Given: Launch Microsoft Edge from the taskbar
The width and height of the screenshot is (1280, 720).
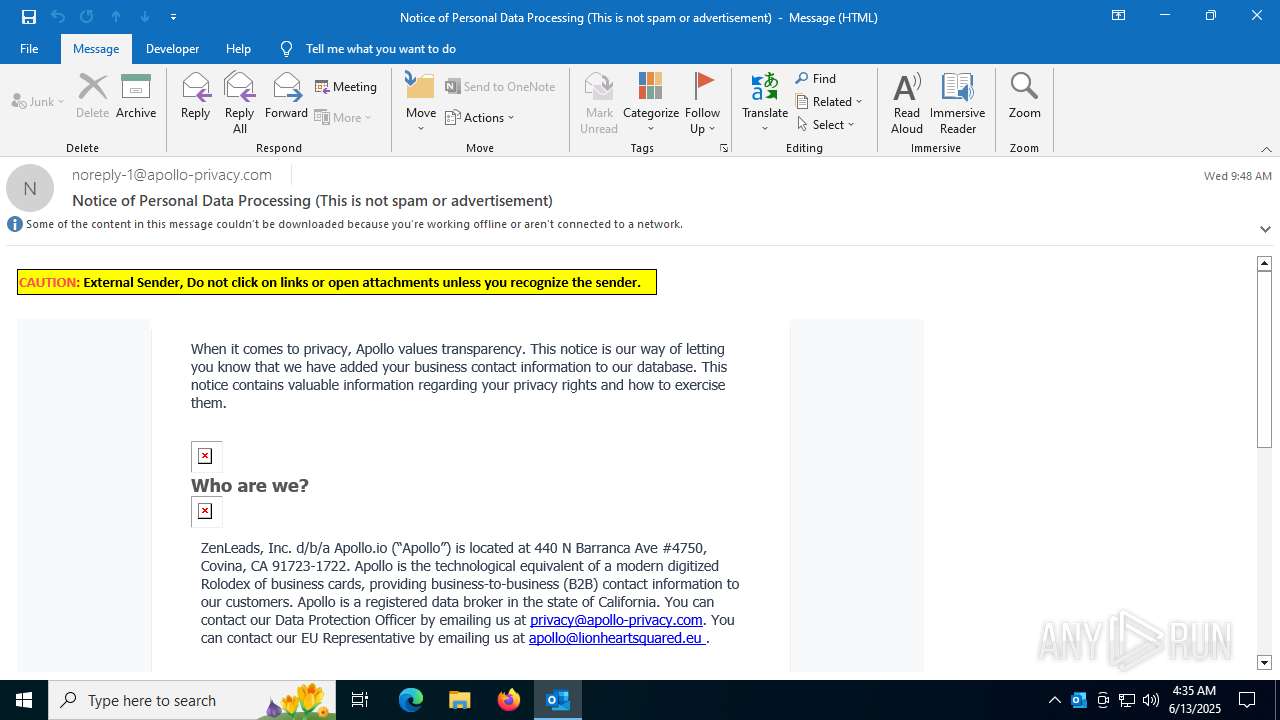Looking at the screenshot, I should tap(411, 700).
